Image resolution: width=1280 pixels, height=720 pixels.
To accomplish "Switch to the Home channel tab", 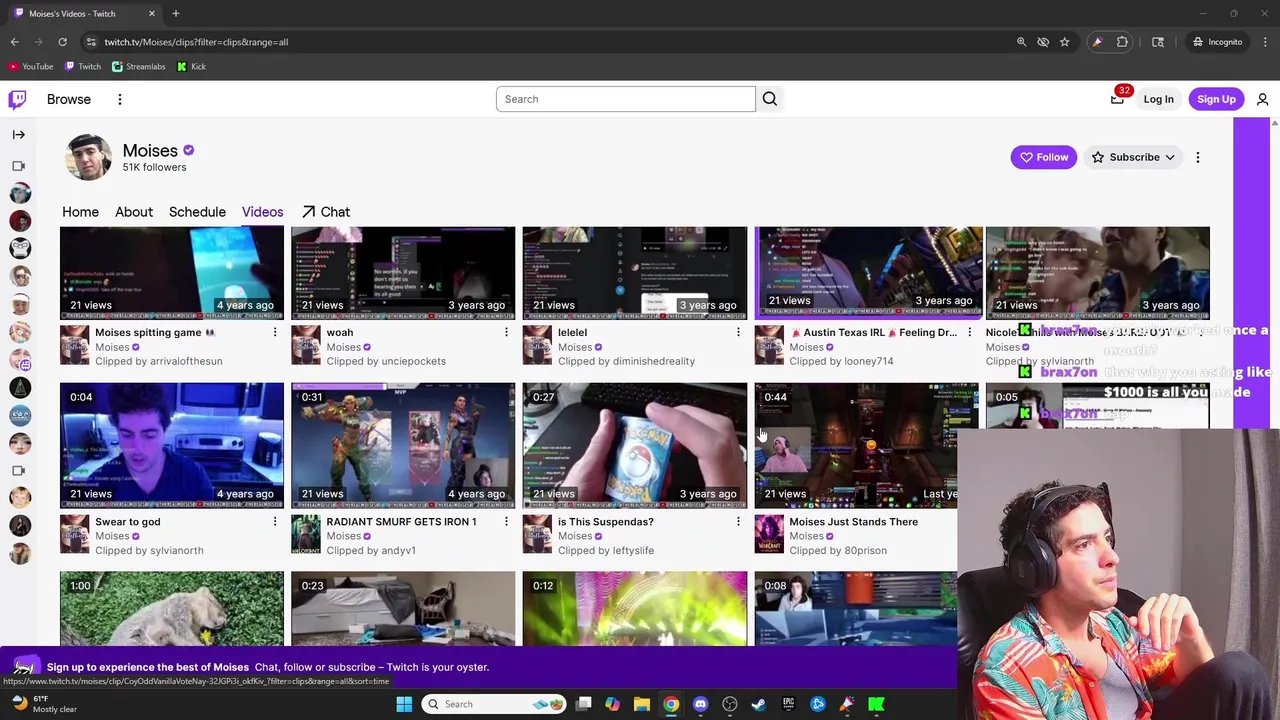I will click(x=80, y=212).
